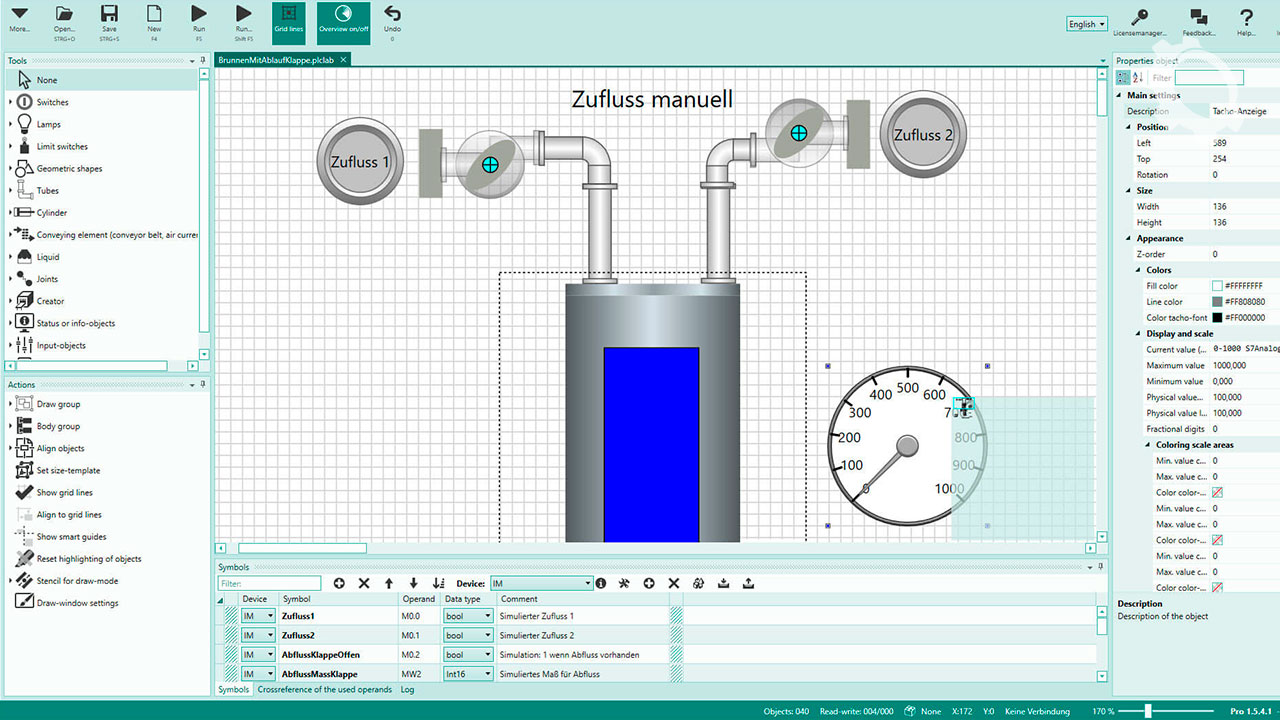Open the More menu in toolbar
Viewport: 1280px width, 720px height.
(x=19, y=19)
